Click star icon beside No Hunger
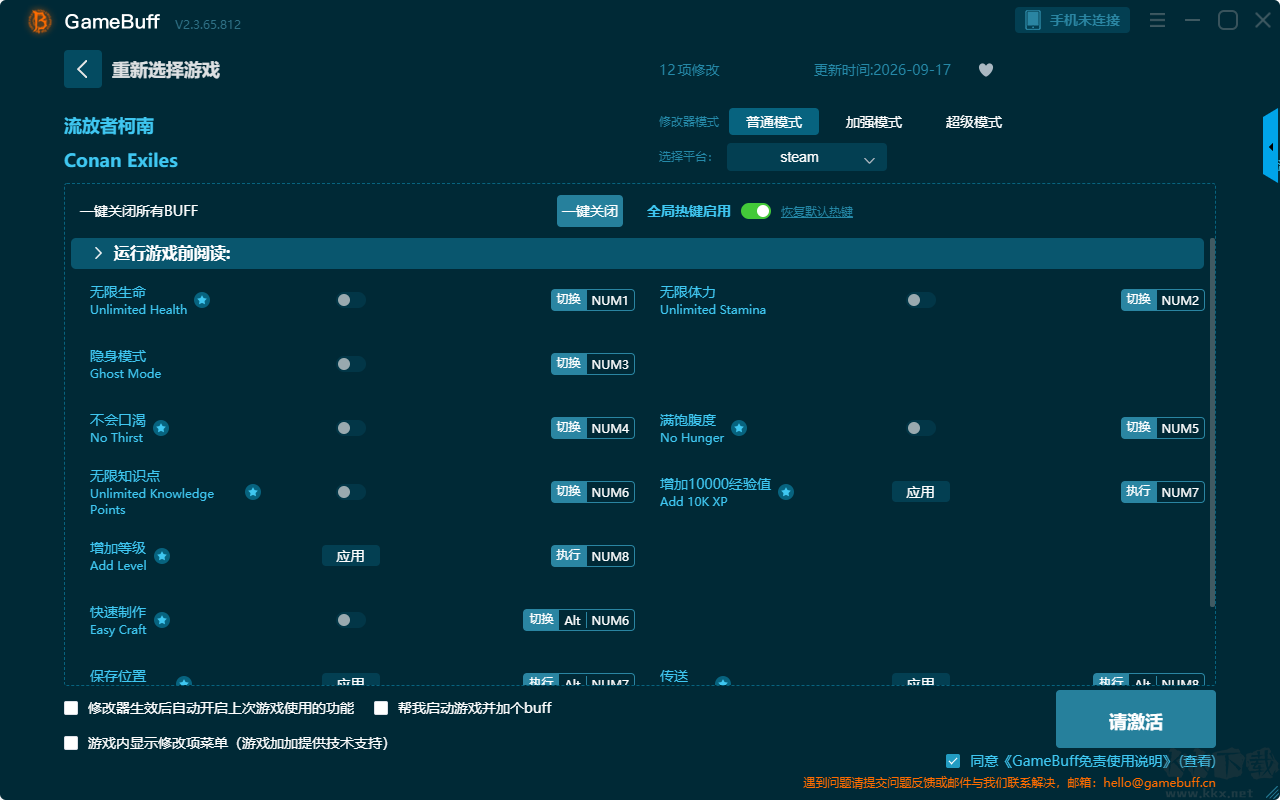The height and width of the screenshot is (800, 1280). click(739, 428)
